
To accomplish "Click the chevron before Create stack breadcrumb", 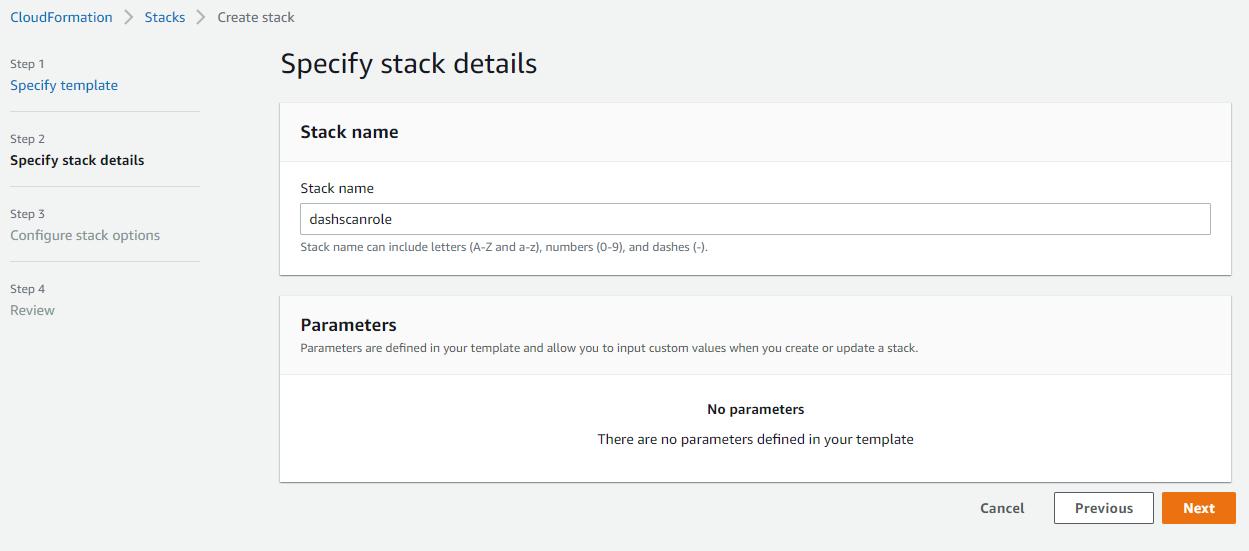I will coord(201,17).
